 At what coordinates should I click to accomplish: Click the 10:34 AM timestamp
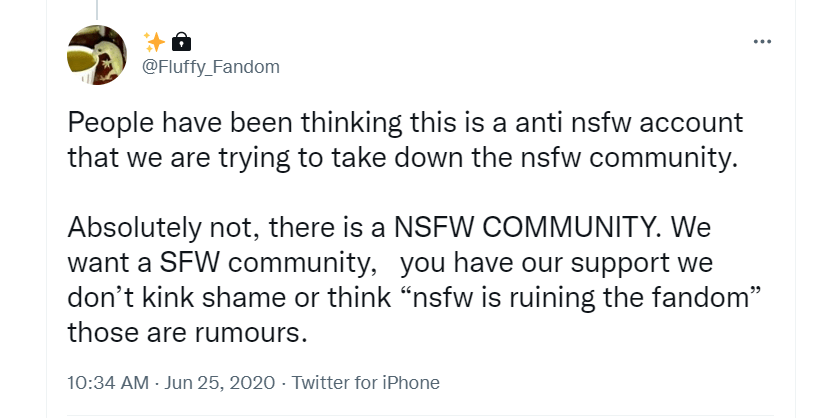(108, 383)
